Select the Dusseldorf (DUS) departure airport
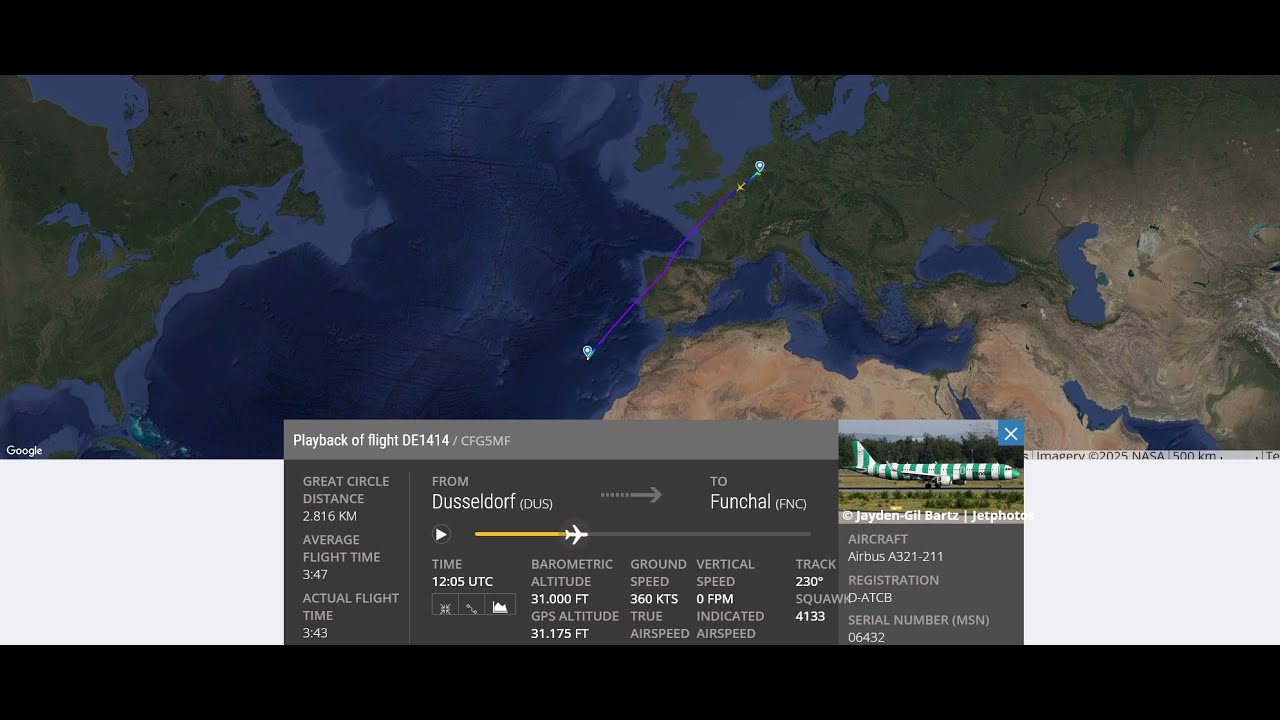 click(x=492, y=502)
